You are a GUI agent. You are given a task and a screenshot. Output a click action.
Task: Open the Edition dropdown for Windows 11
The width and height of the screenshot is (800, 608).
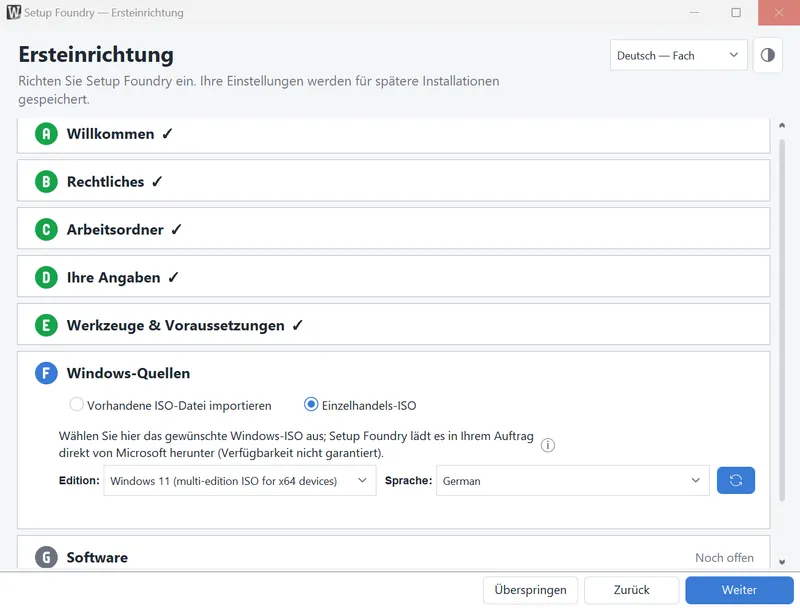click(240, 480)
